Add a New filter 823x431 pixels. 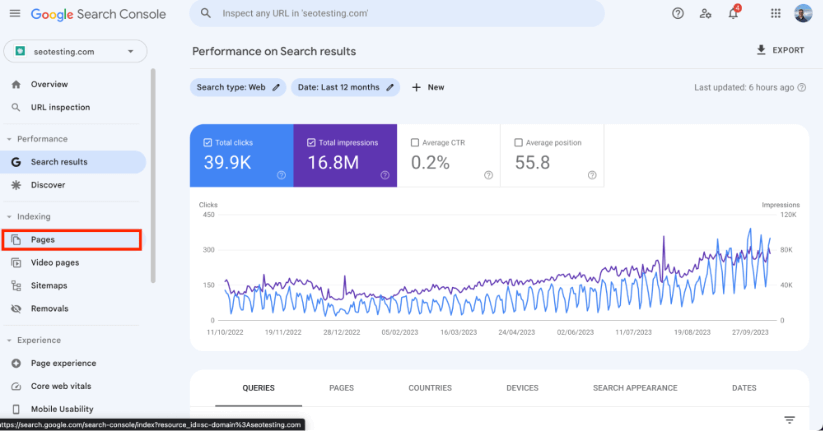[428, 88]
